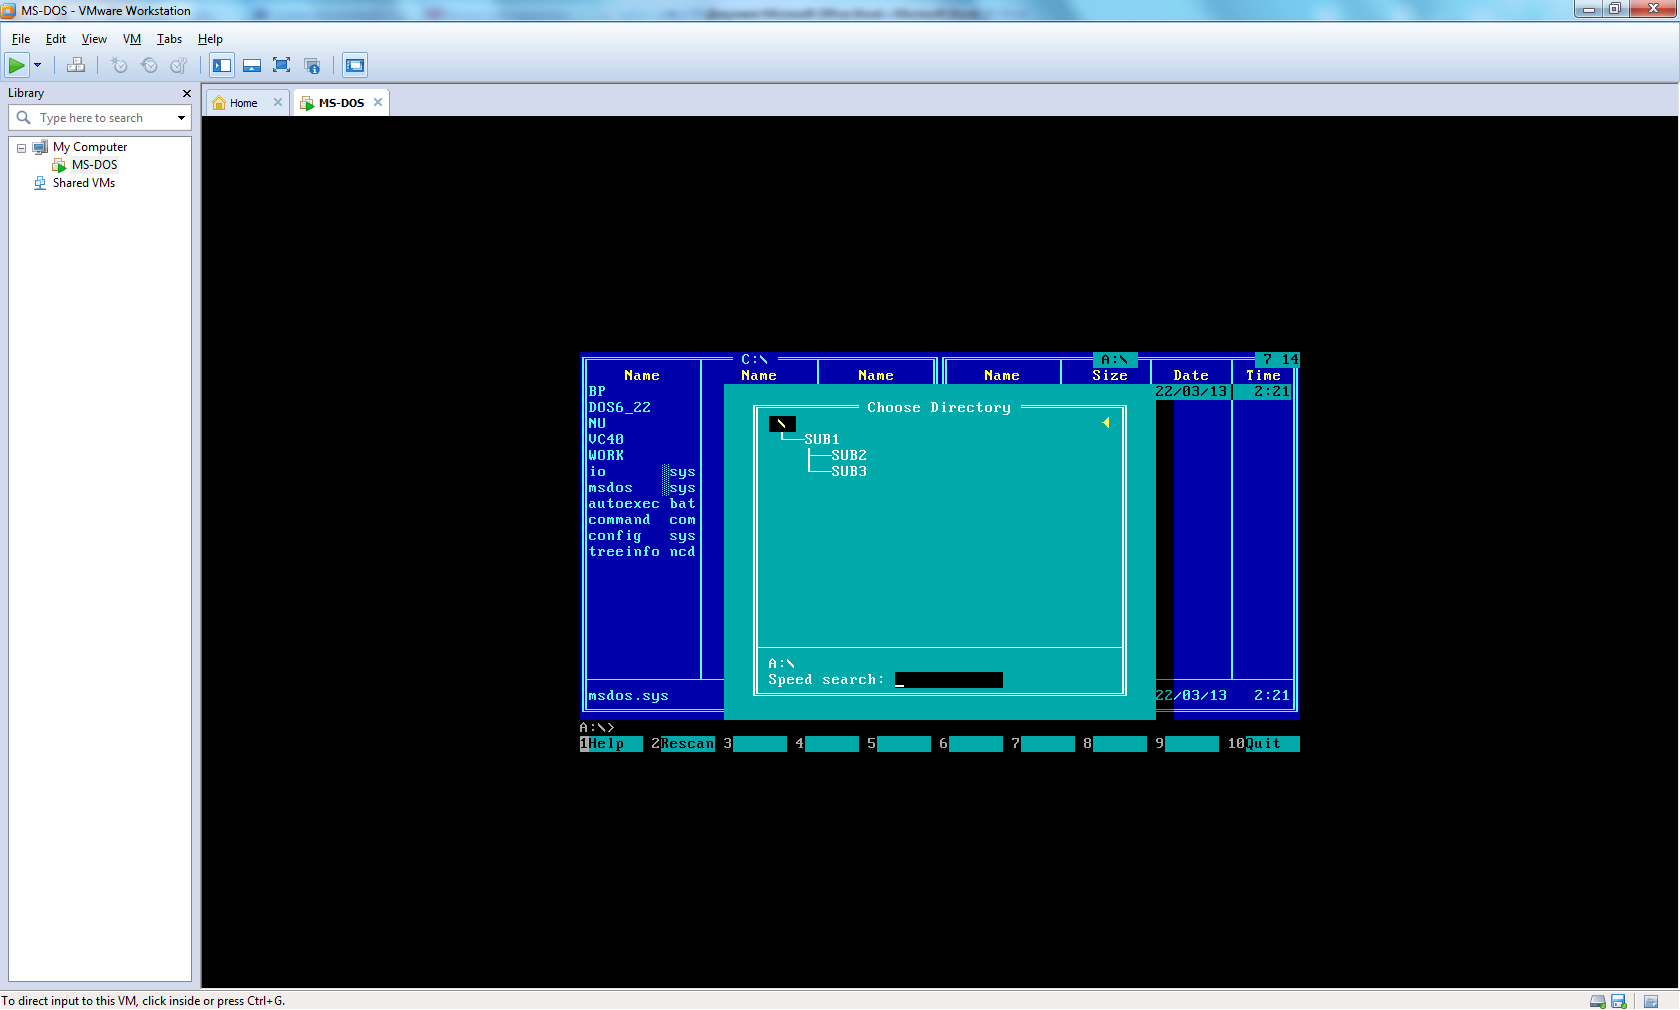Image resolution: width=1680 pixels, height=1010 pixels.
Task: Close the MS-DOS tab
Action: pyautogui.click(x=378, y=102)
